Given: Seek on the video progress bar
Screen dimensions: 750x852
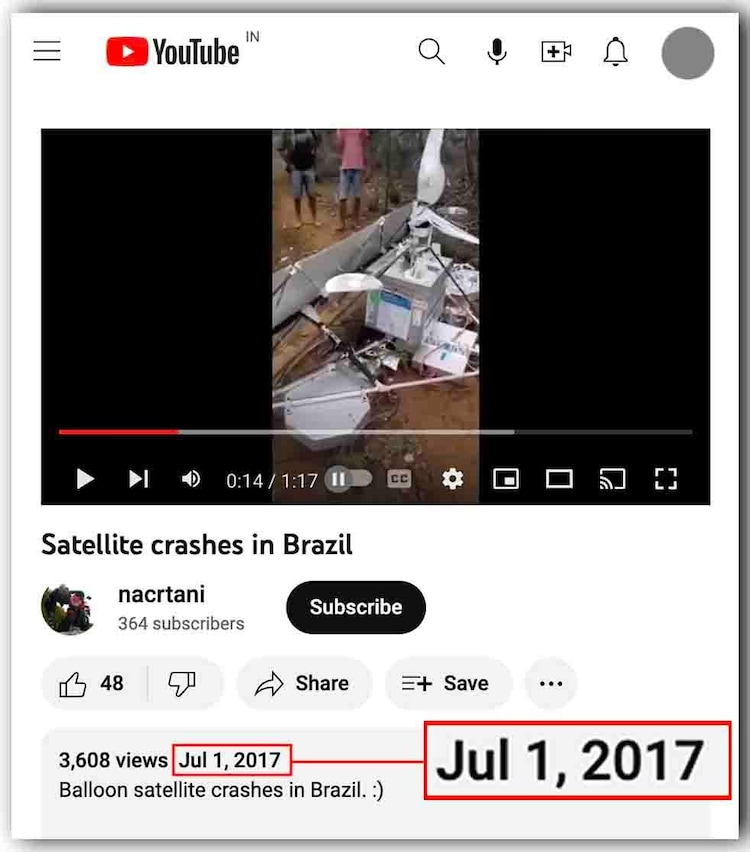Looking at the screenshot, I should tap(376, 432).
